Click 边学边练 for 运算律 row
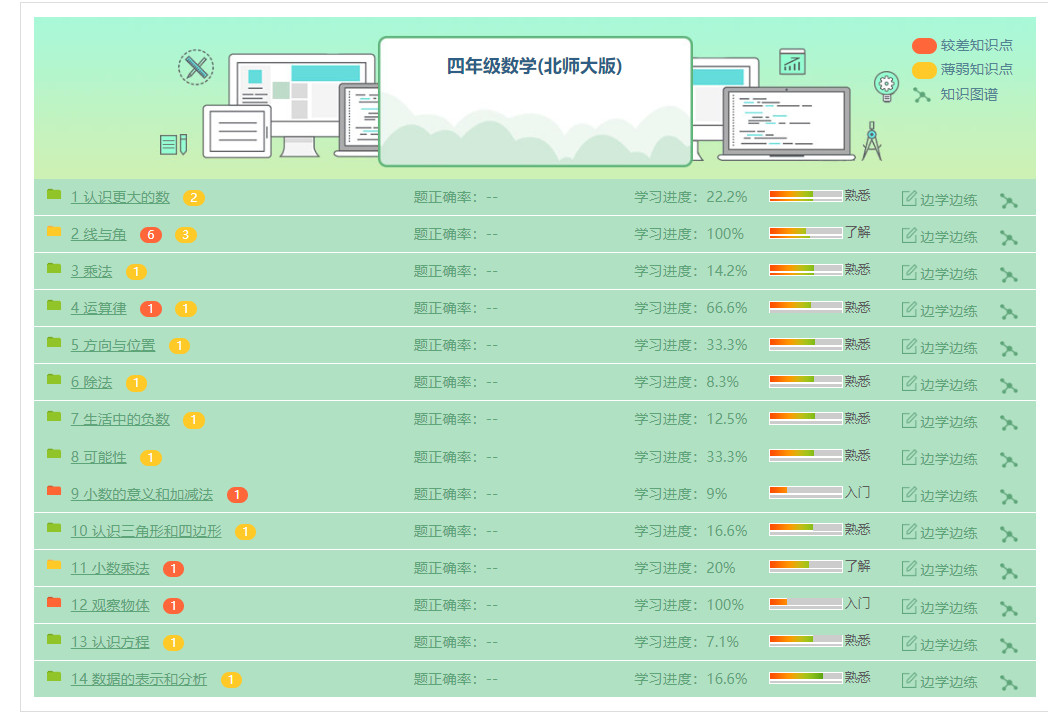Screen dimensions: 1048x720 point(939,310)
